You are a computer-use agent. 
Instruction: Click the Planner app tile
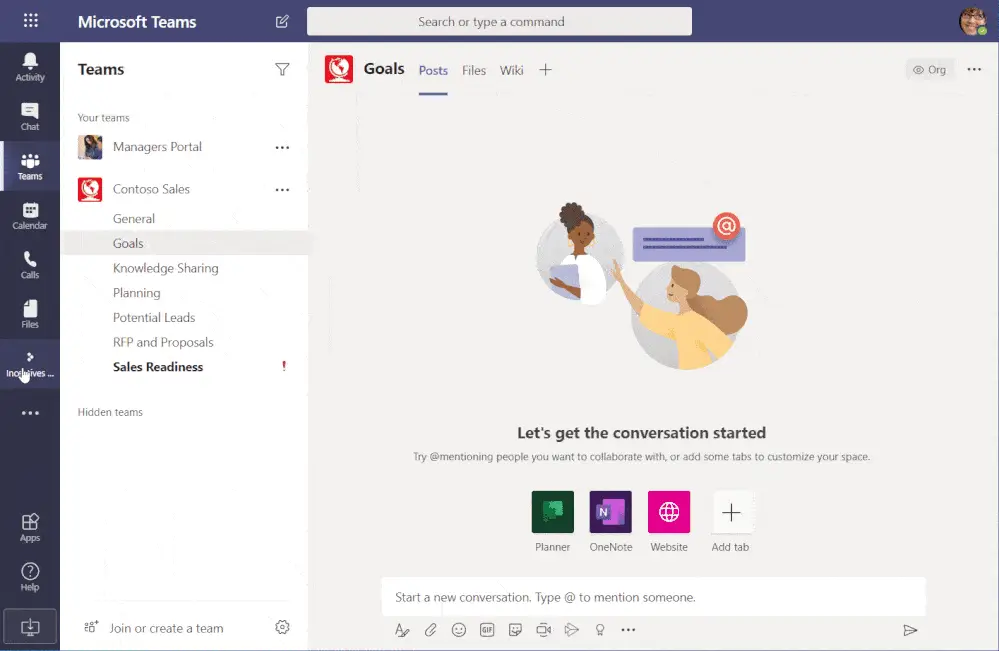click(x=552, y=512)
